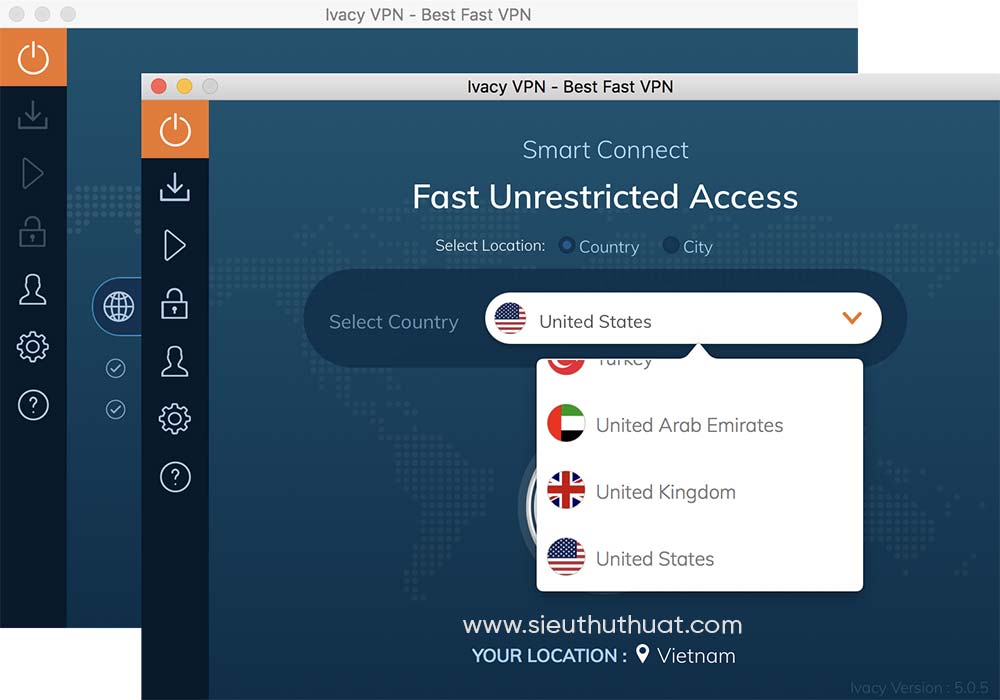
Task: Click help icon in back window sidebar
Action: 33,405
